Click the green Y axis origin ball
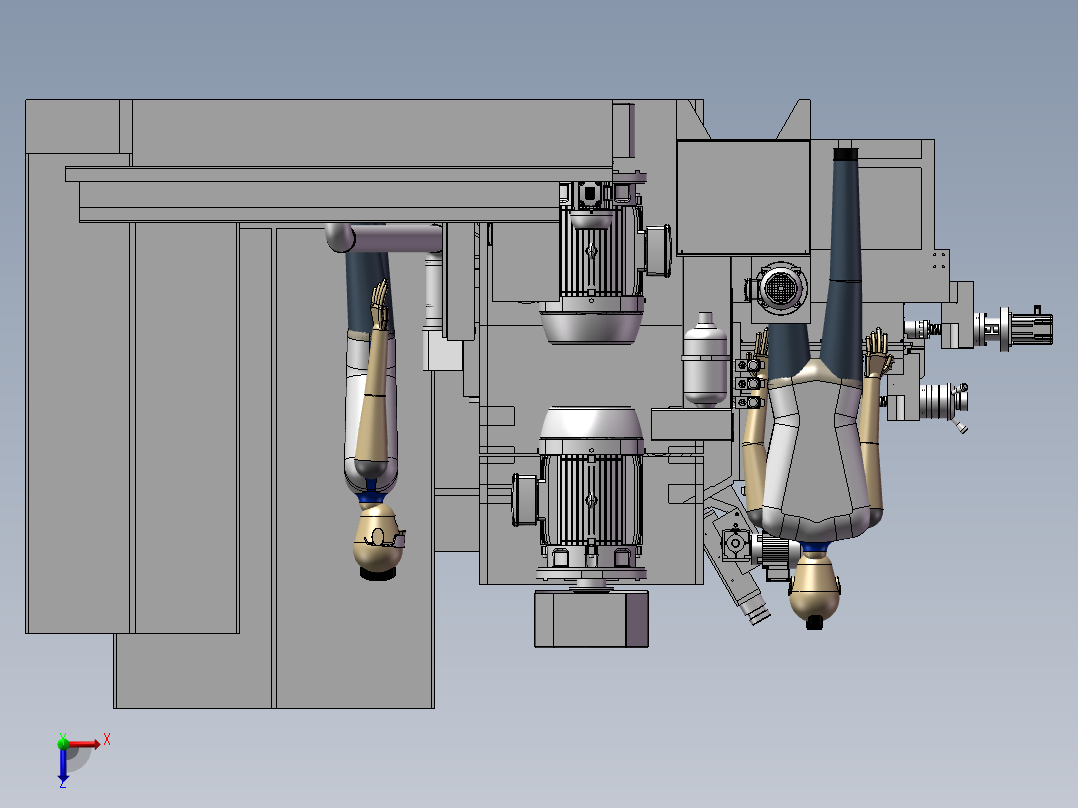Image resolution: width=1078 pixels, height=808 pixels. tap(63, 743)
